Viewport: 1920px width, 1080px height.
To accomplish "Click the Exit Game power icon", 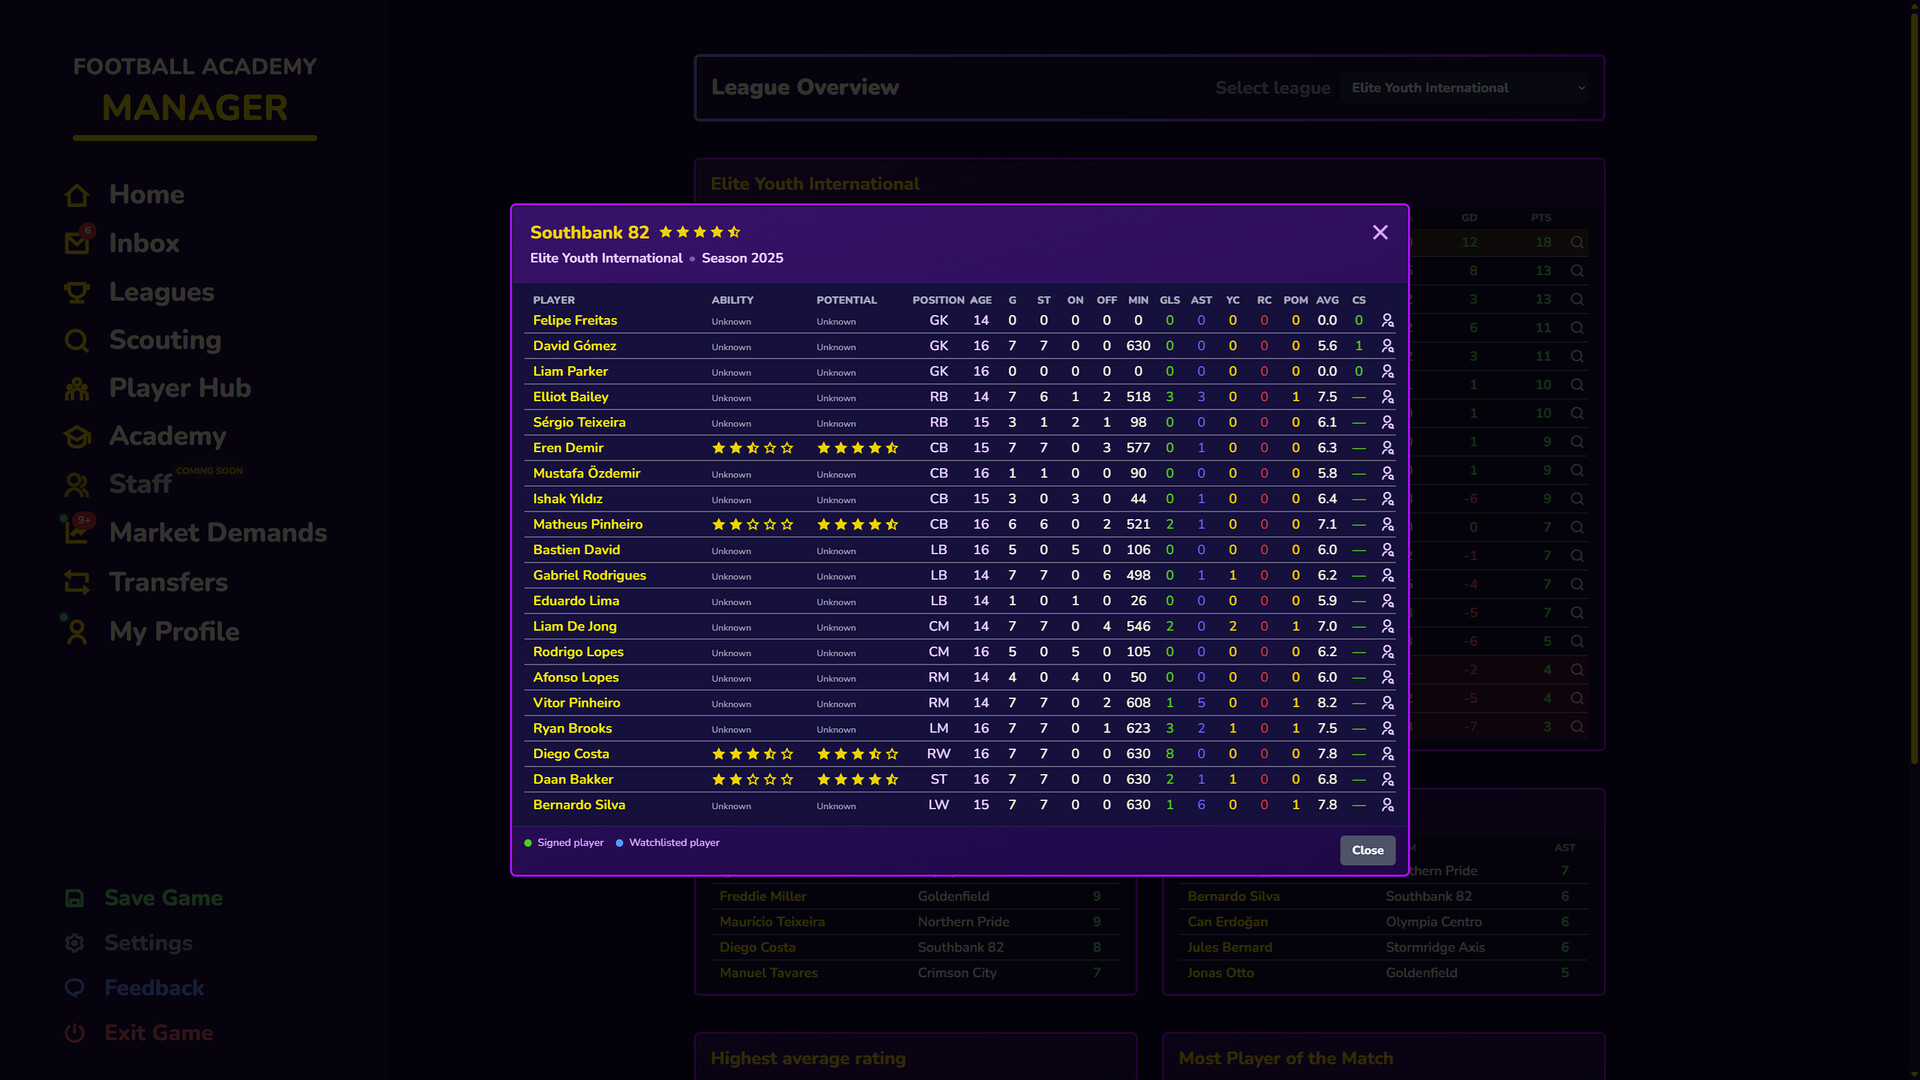I will click(x=74, y=1033).
